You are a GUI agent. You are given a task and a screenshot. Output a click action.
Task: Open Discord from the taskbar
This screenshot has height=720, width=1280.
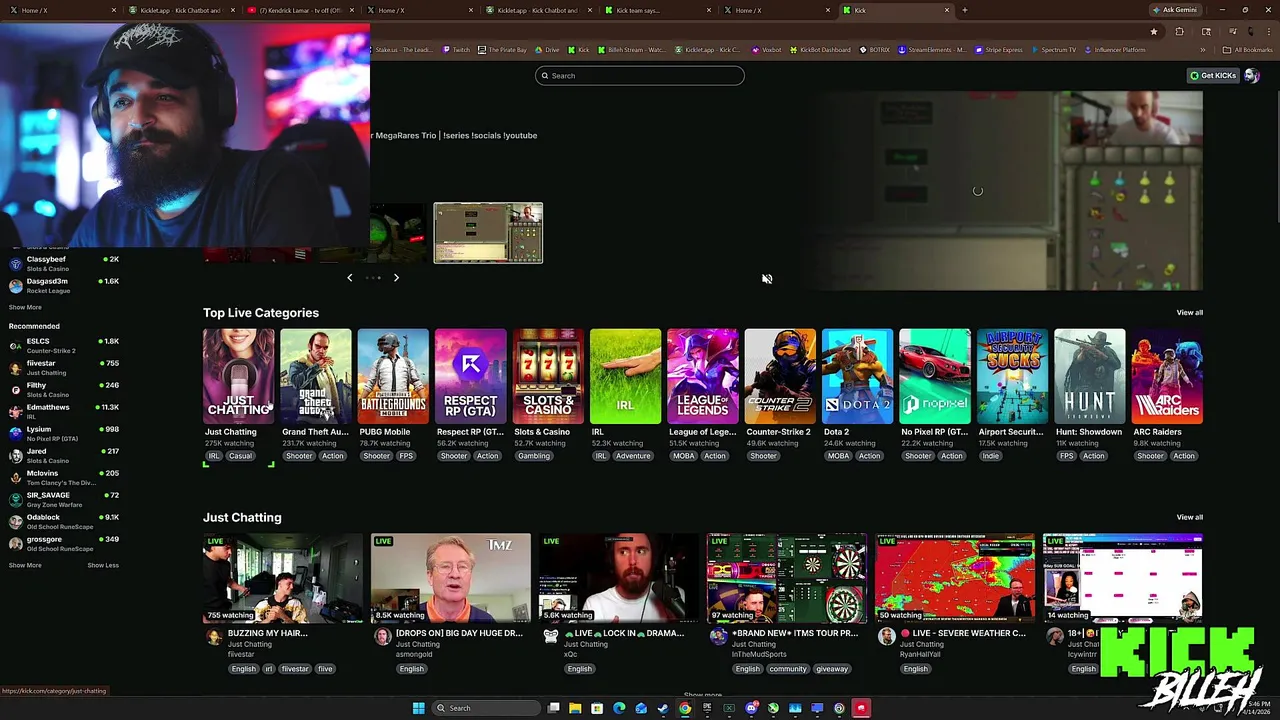(751, 708)
